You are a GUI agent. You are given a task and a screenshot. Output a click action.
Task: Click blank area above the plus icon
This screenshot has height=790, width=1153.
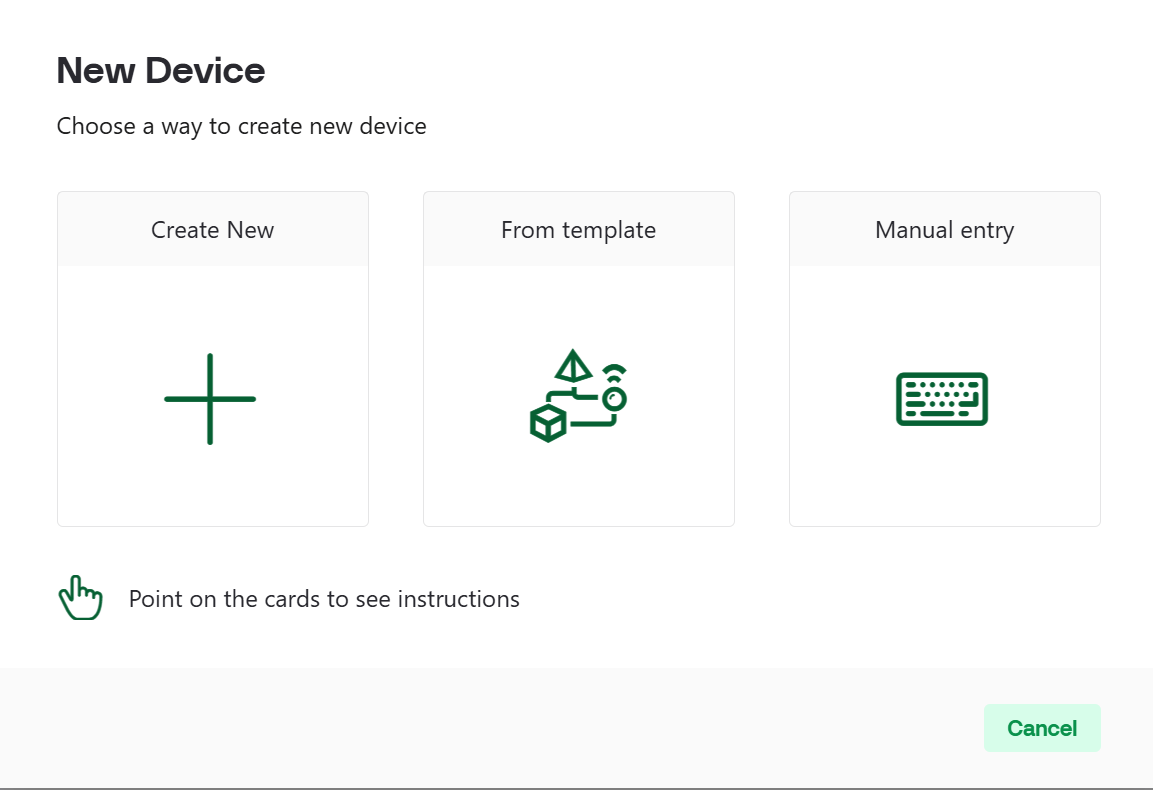(212, 305)
